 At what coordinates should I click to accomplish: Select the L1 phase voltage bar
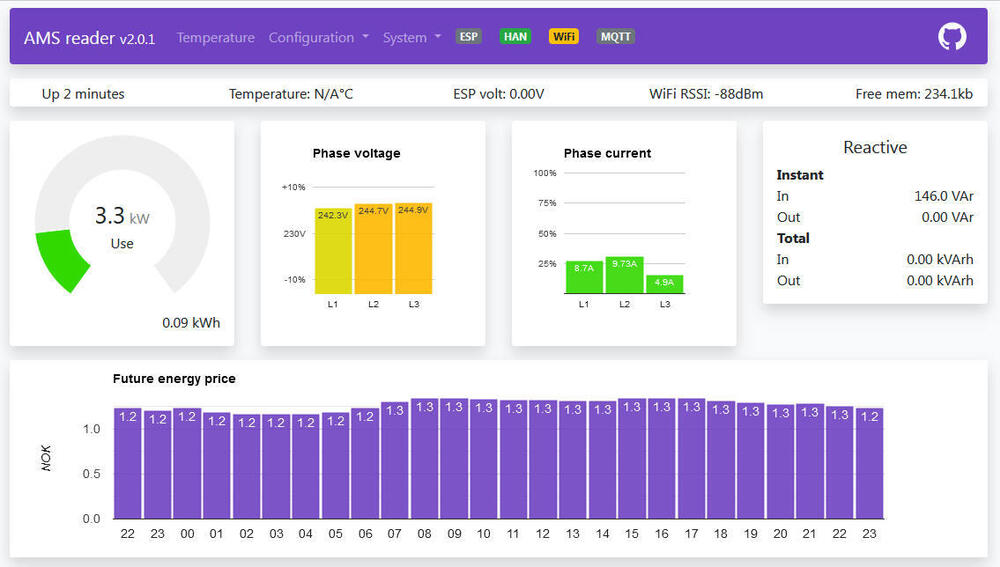(332, 250)
